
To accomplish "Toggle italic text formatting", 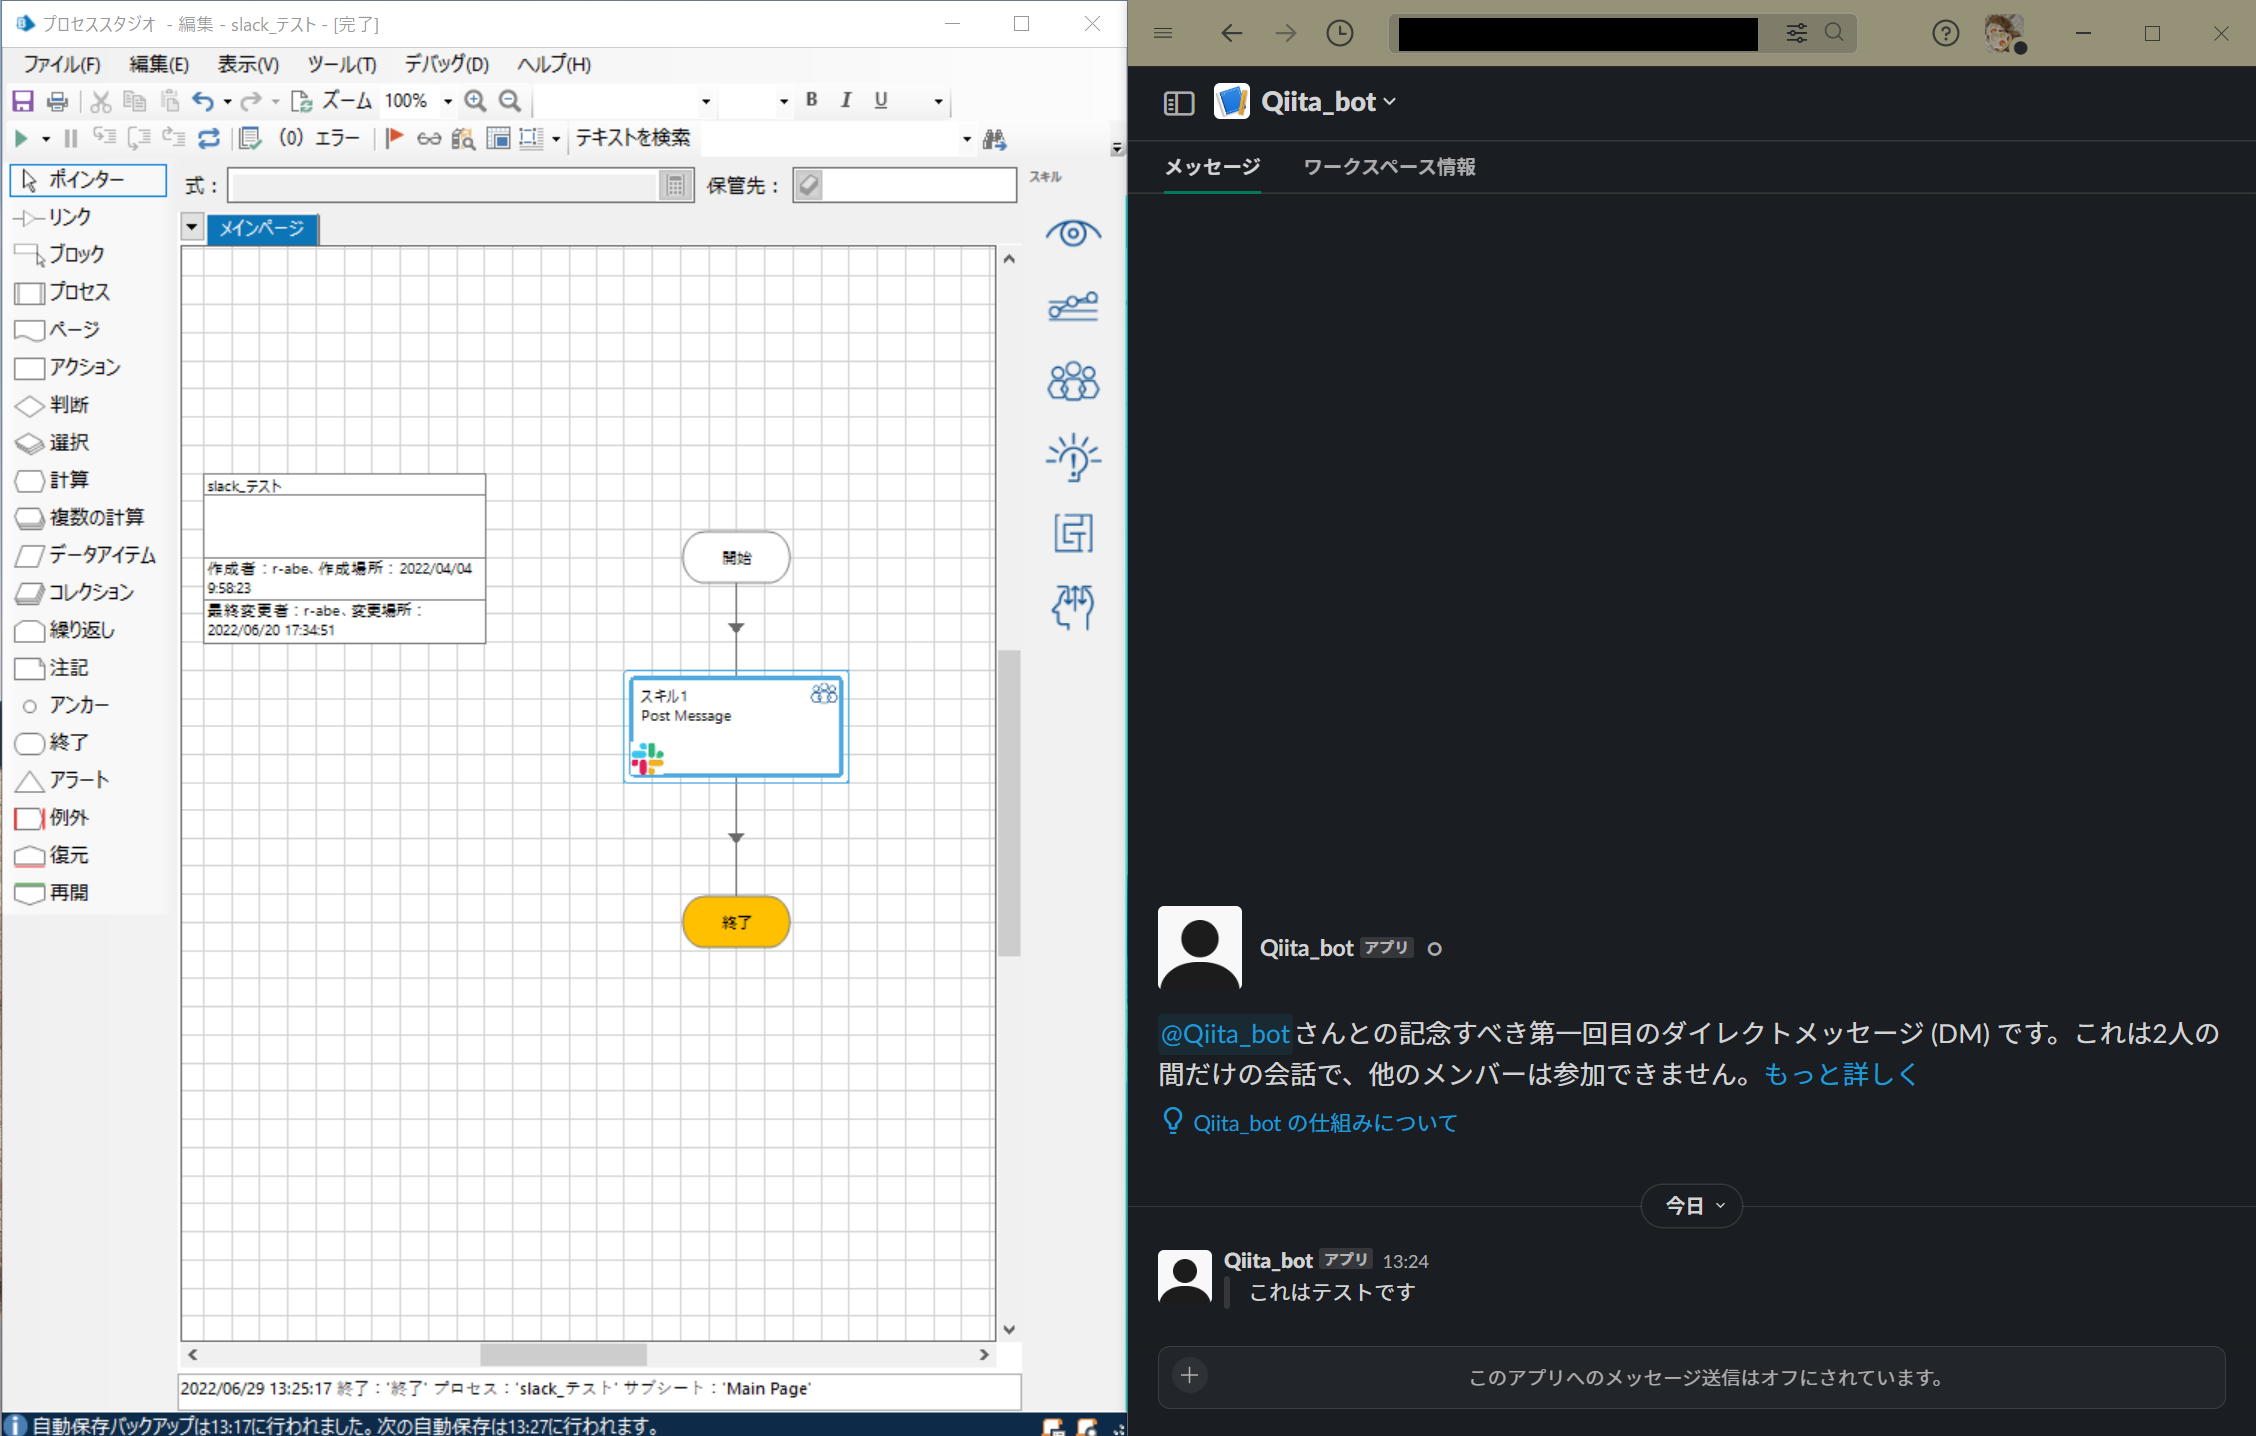I will click(846, 100).
